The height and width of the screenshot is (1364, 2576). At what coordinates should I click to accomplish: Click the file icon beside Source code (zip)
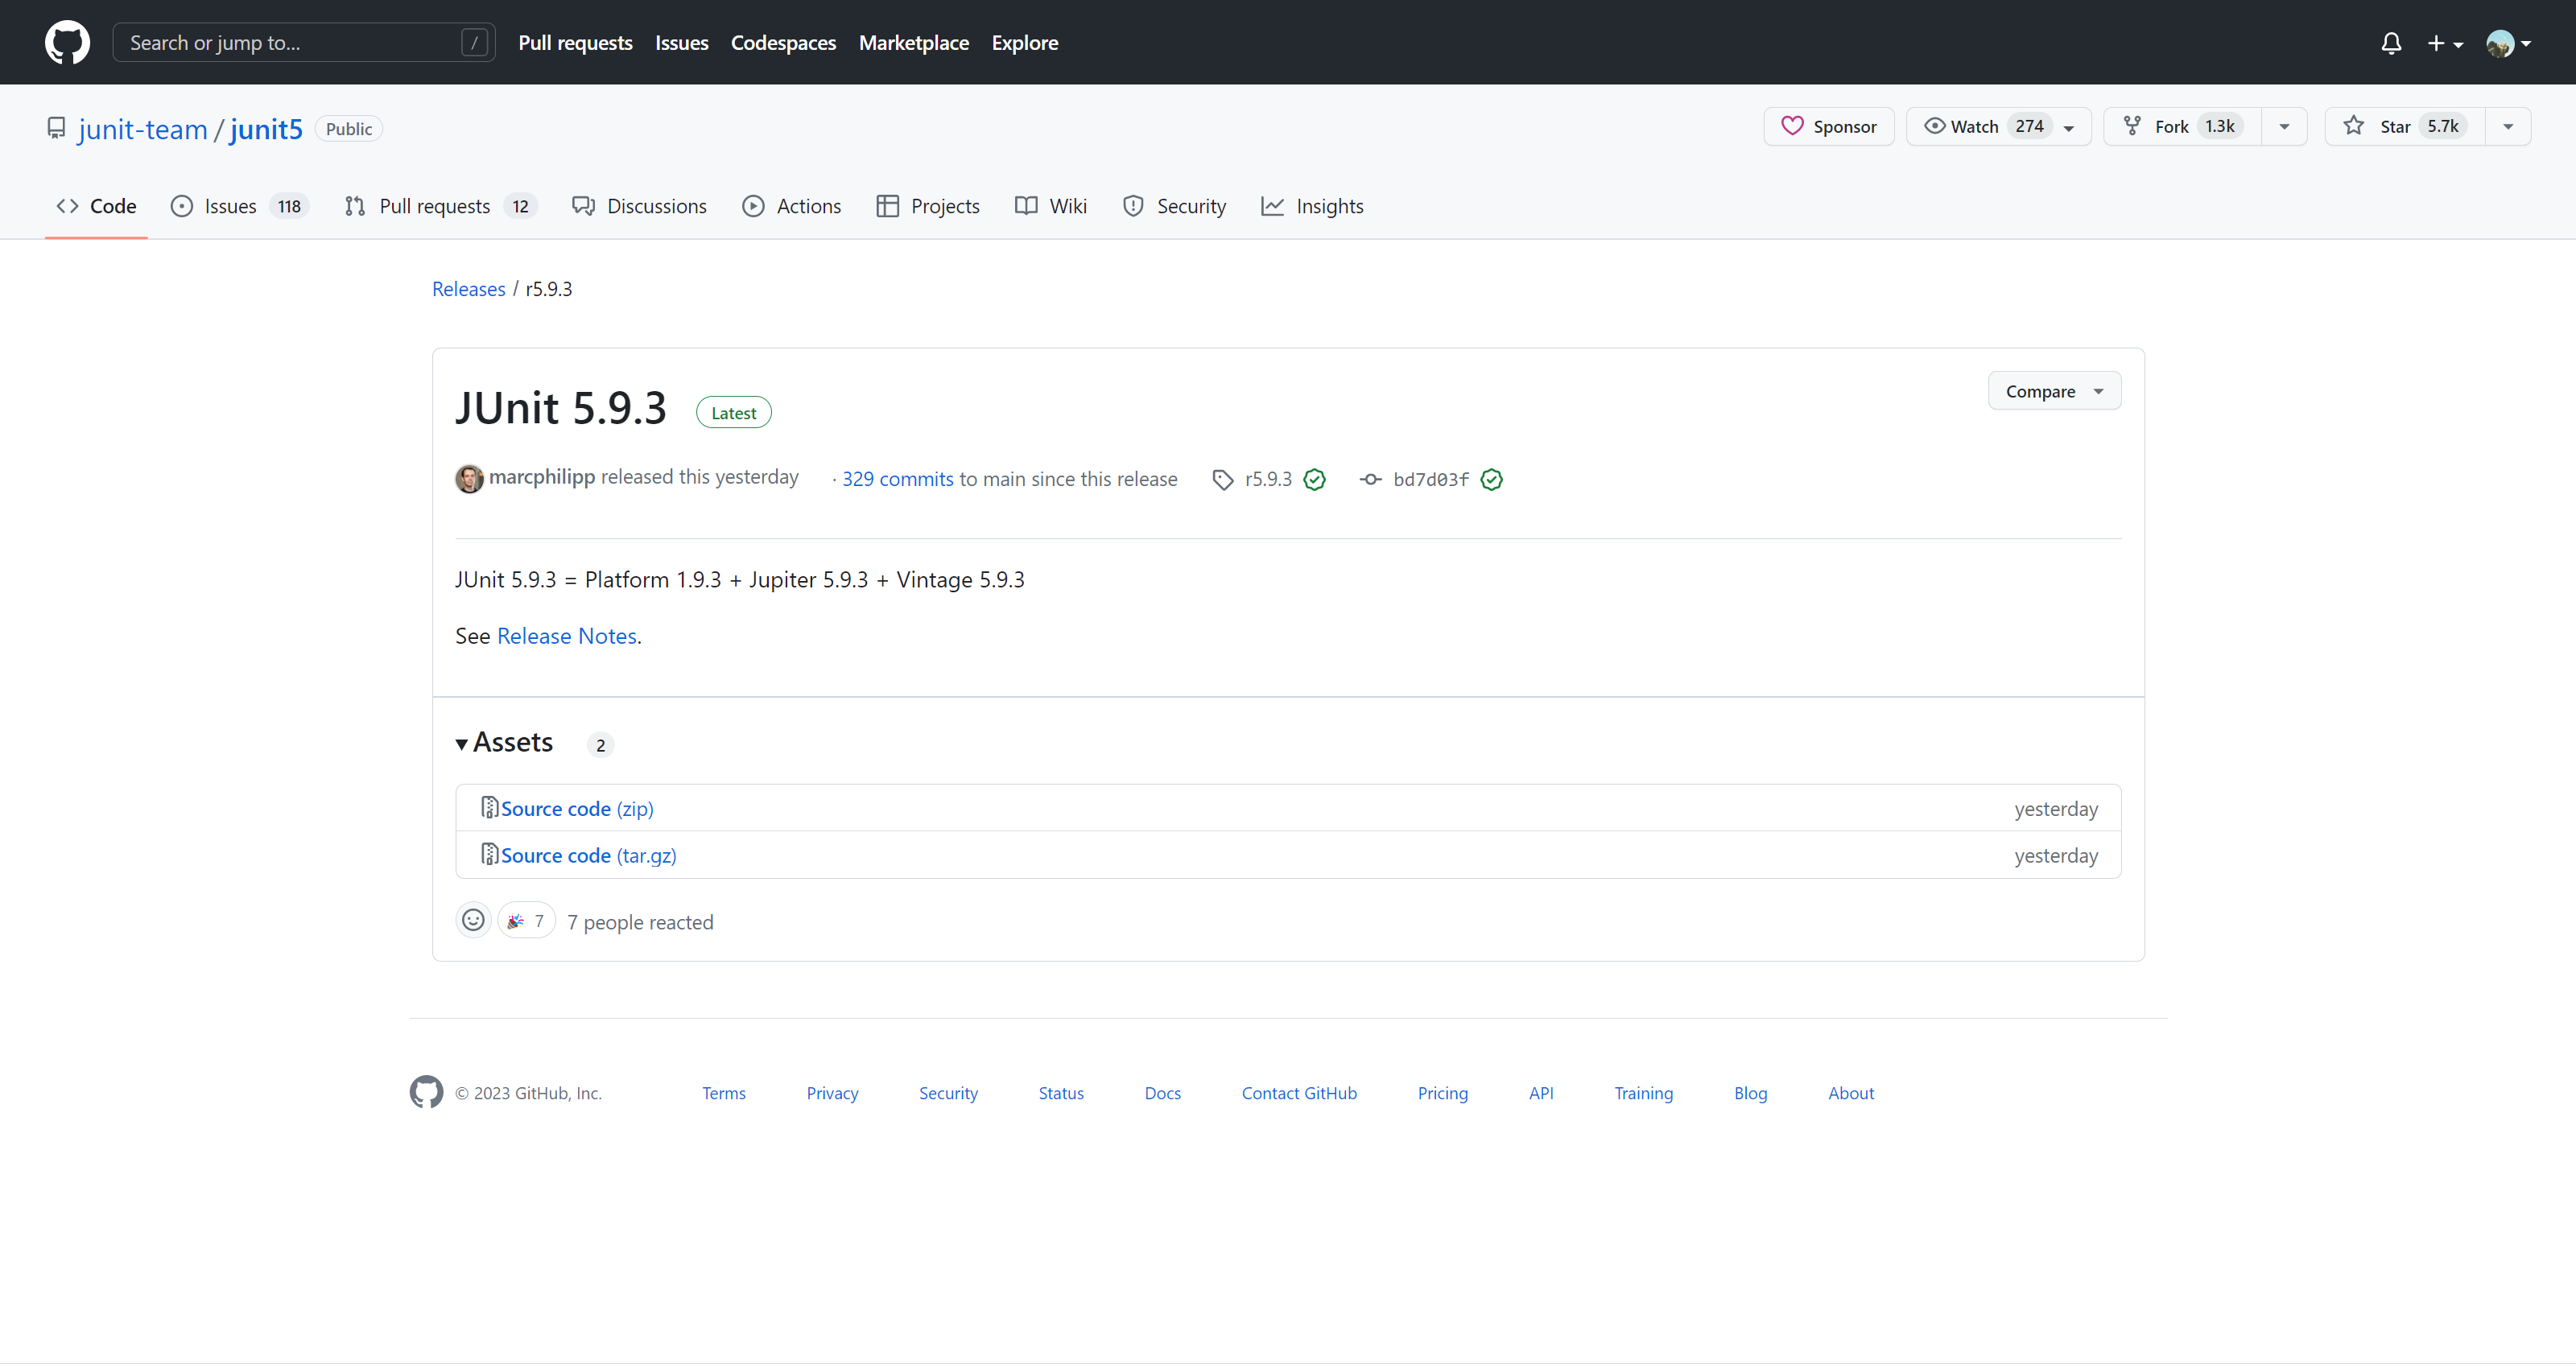pyautogui.click(x=489, y=807)
